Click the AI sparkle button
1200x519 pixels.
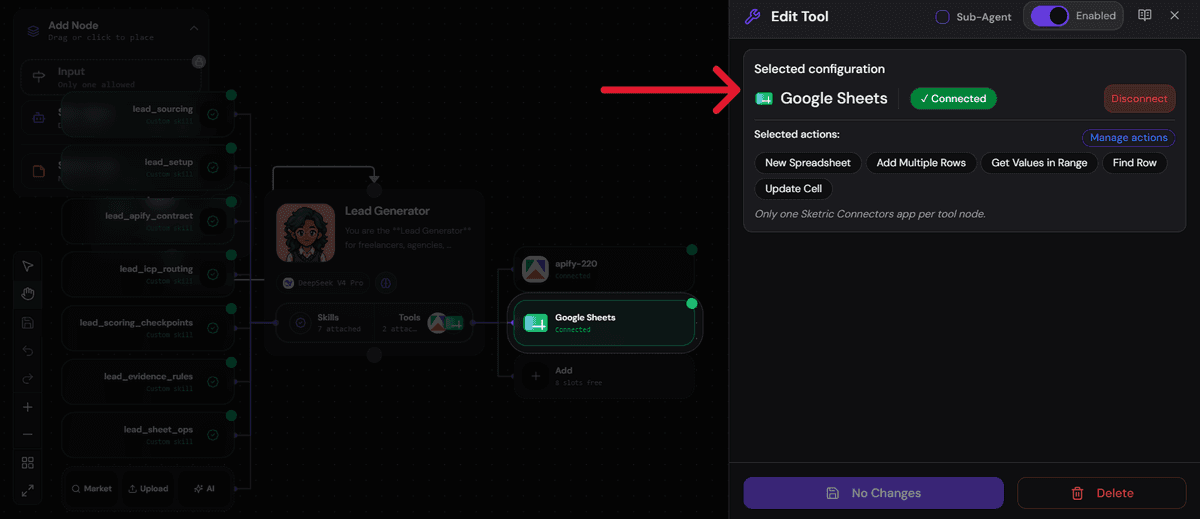coord(205,489)
